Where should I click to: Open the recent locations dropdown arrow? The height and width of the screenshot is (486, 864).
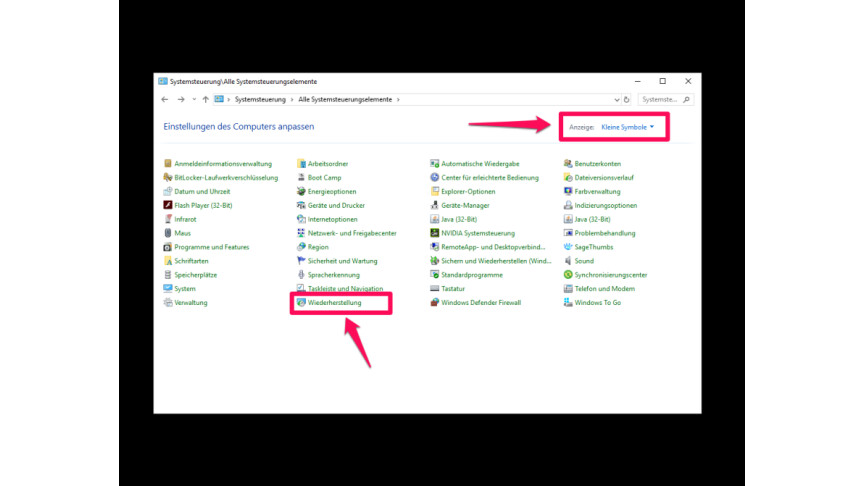click(194, 100)
